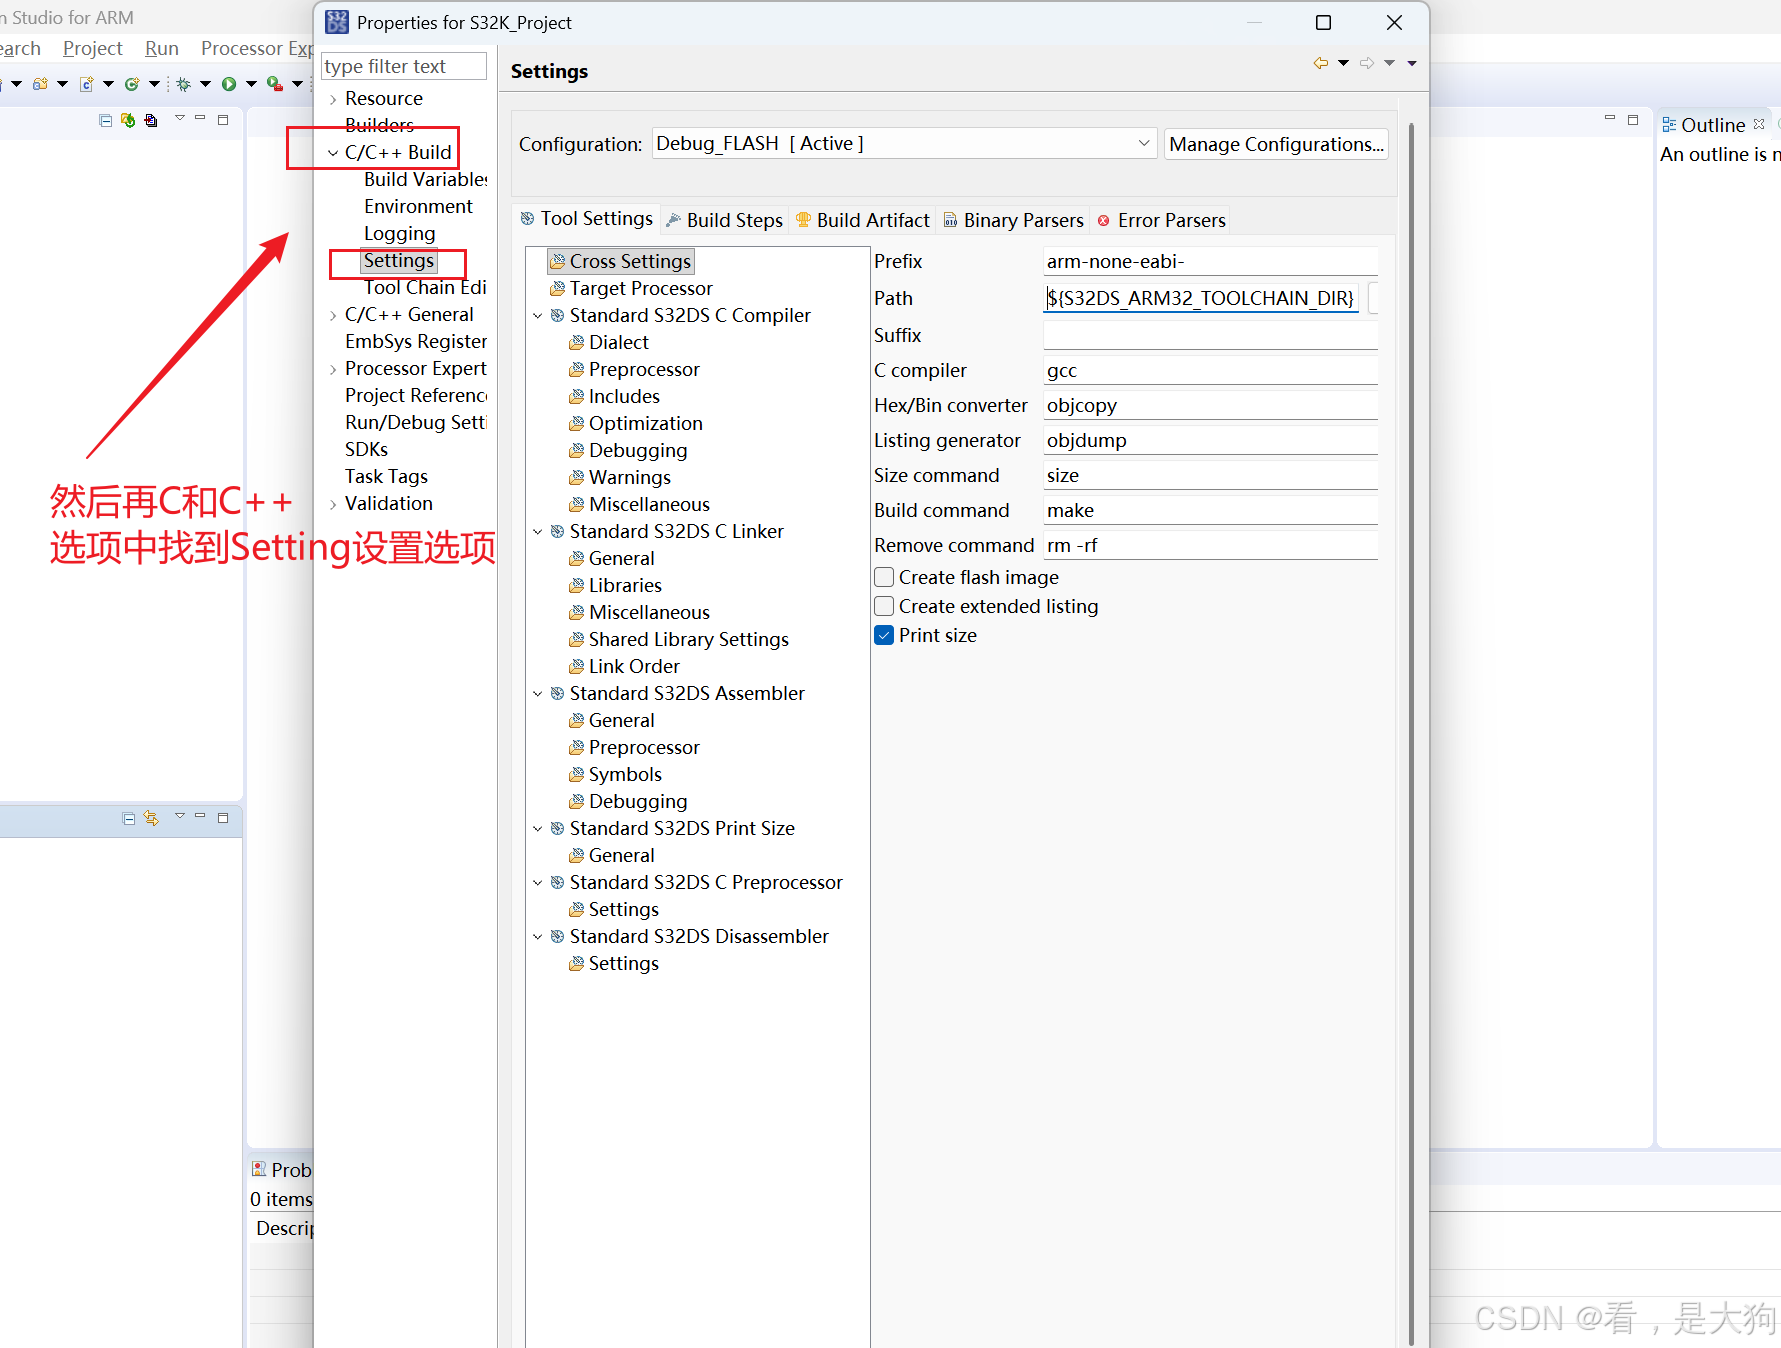Open the Run launch dropdown arrow
Image resolution: width=1781 pixels, height=1348 pixels.
251,84
